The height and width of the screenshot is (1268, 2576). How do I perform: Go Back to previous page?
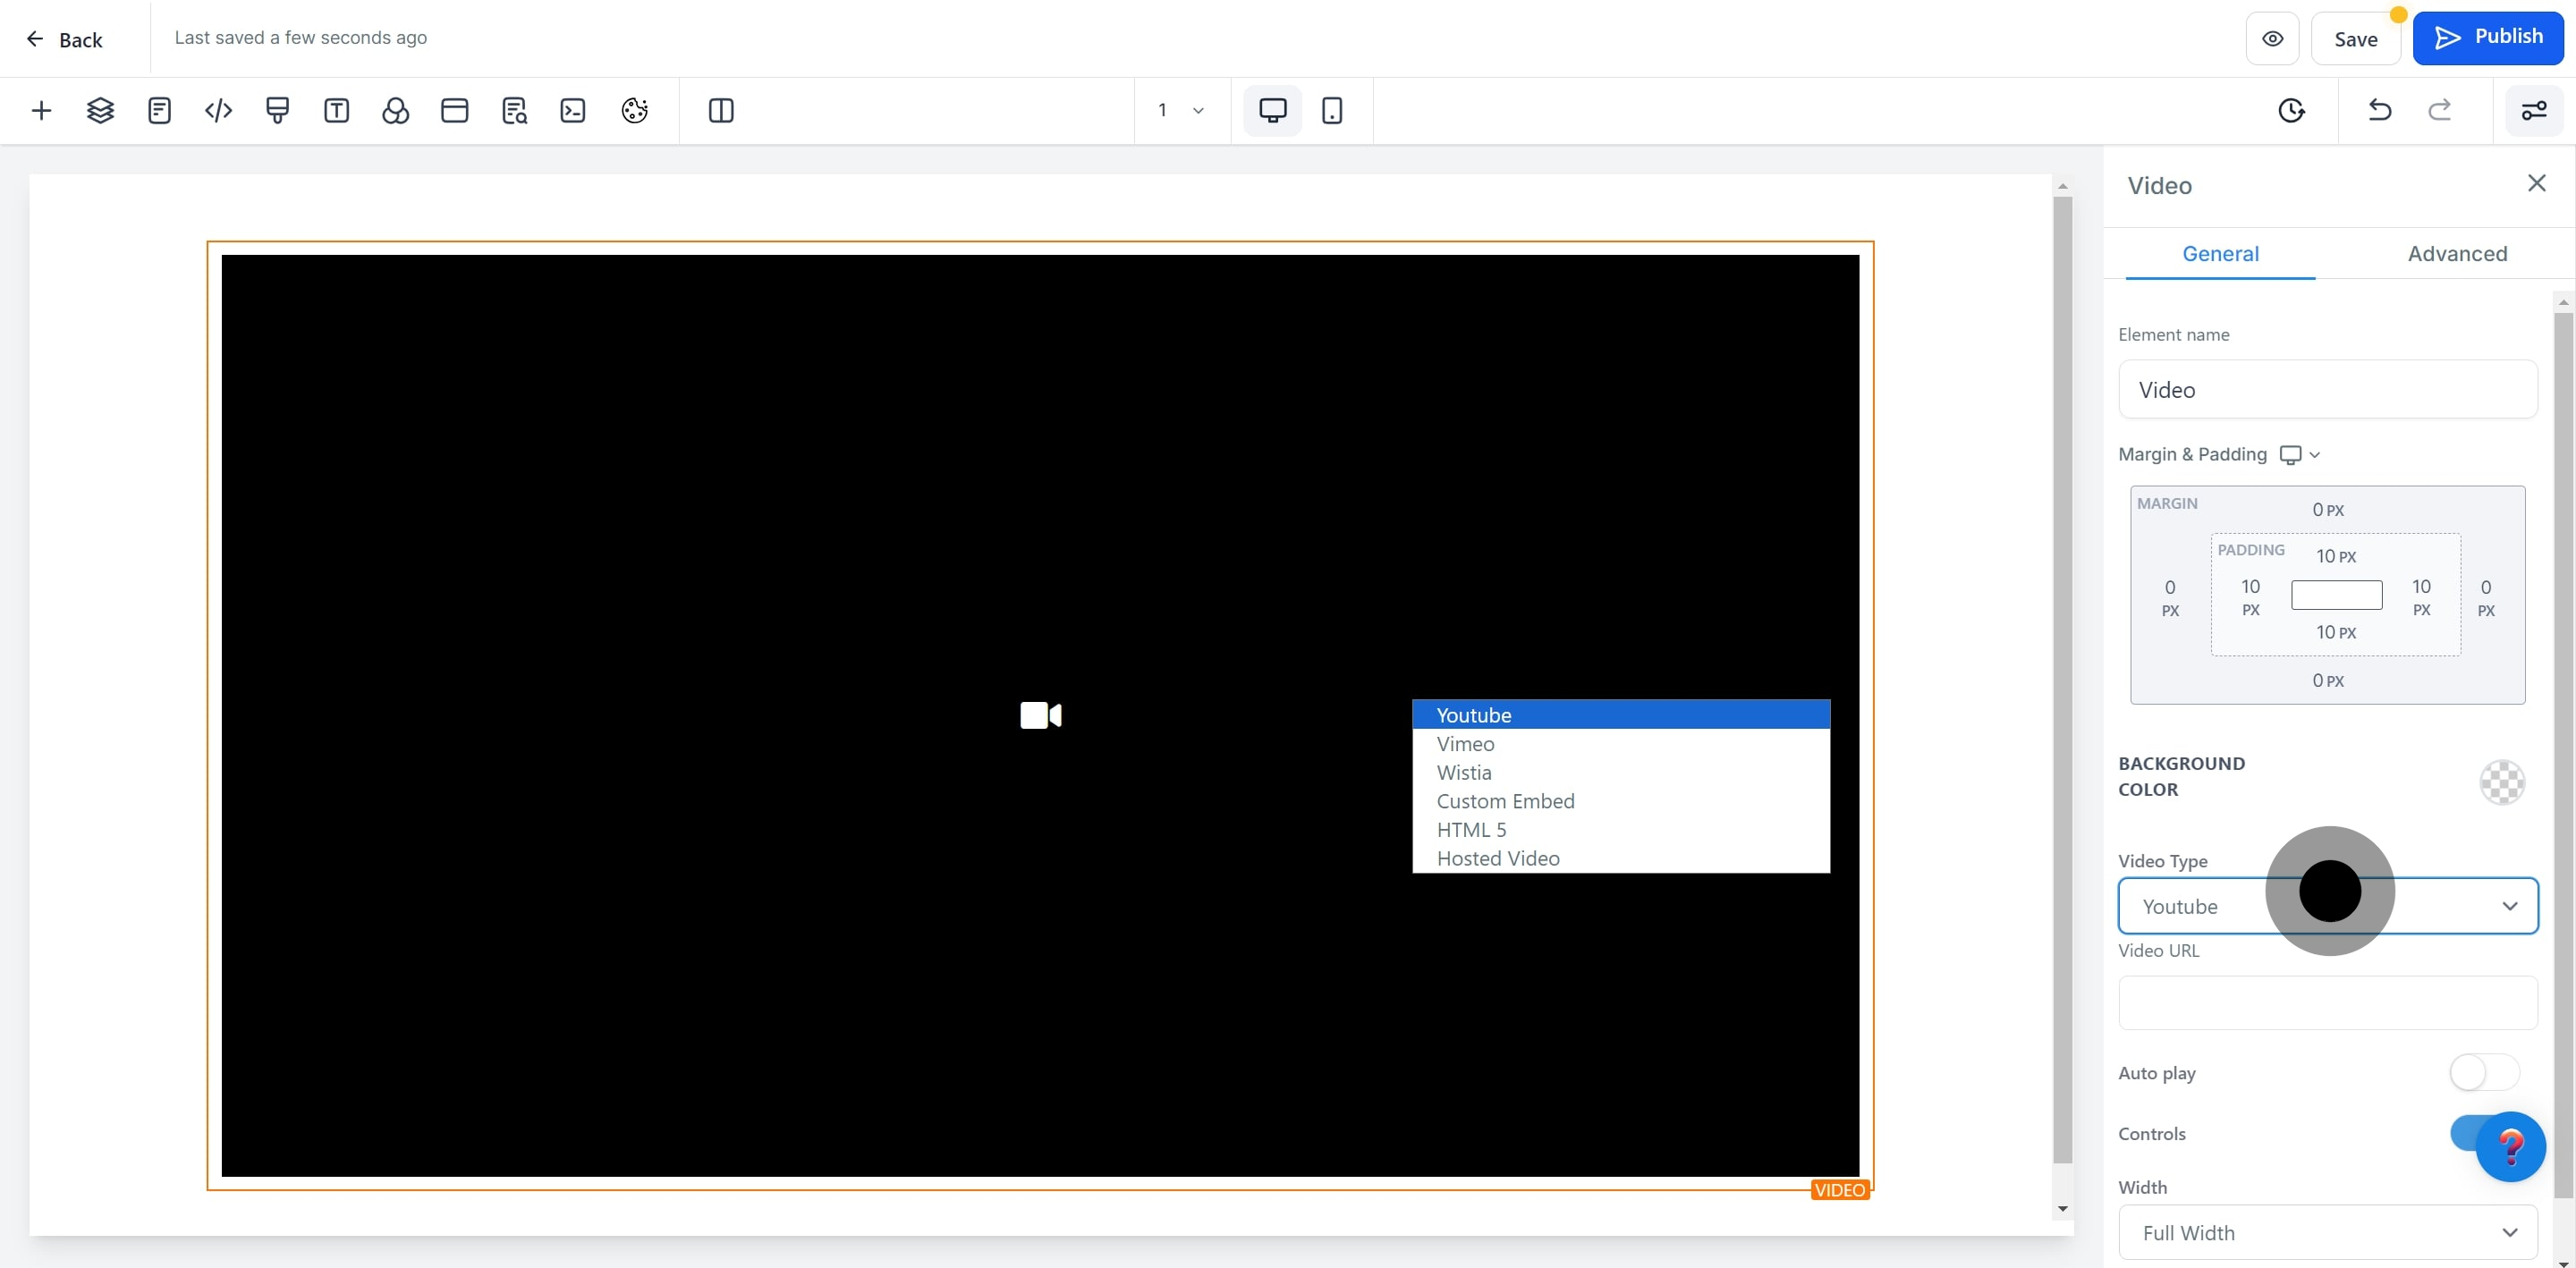pos(64,39)
